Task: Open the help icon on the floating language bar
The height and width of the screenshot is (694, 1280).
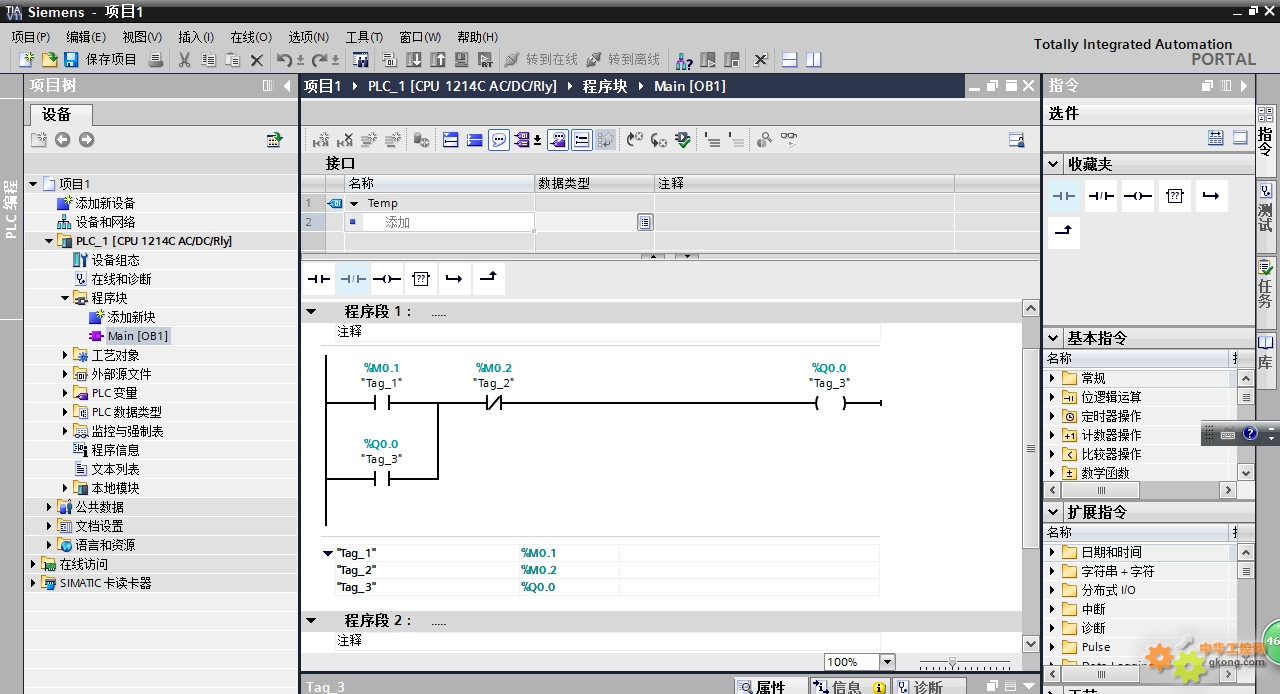Action: click(x=1250, y=434)
